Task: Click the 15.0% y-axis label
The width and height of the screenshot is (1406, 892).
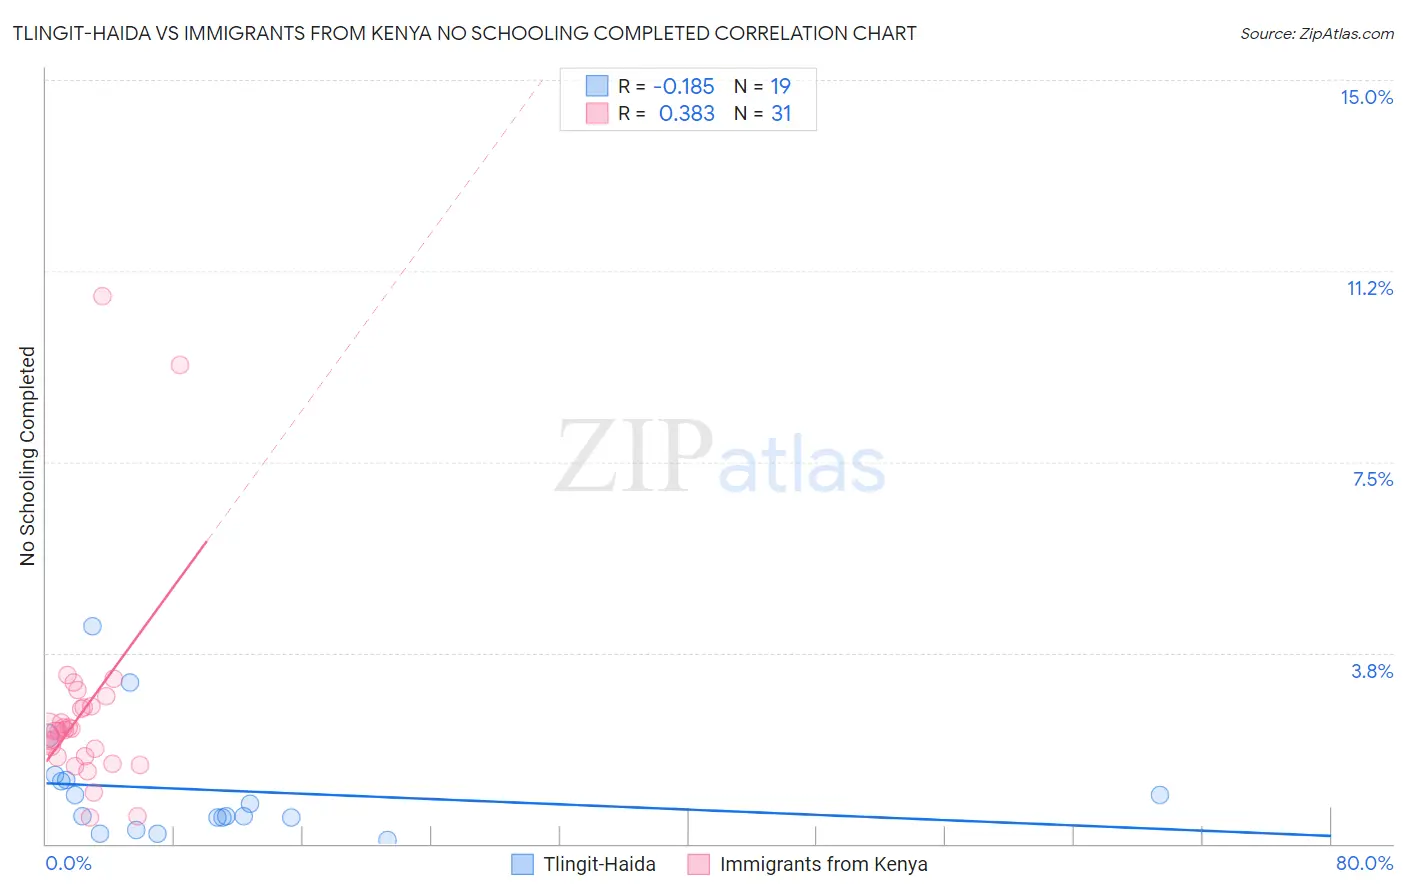Action: pos(1366,97)
